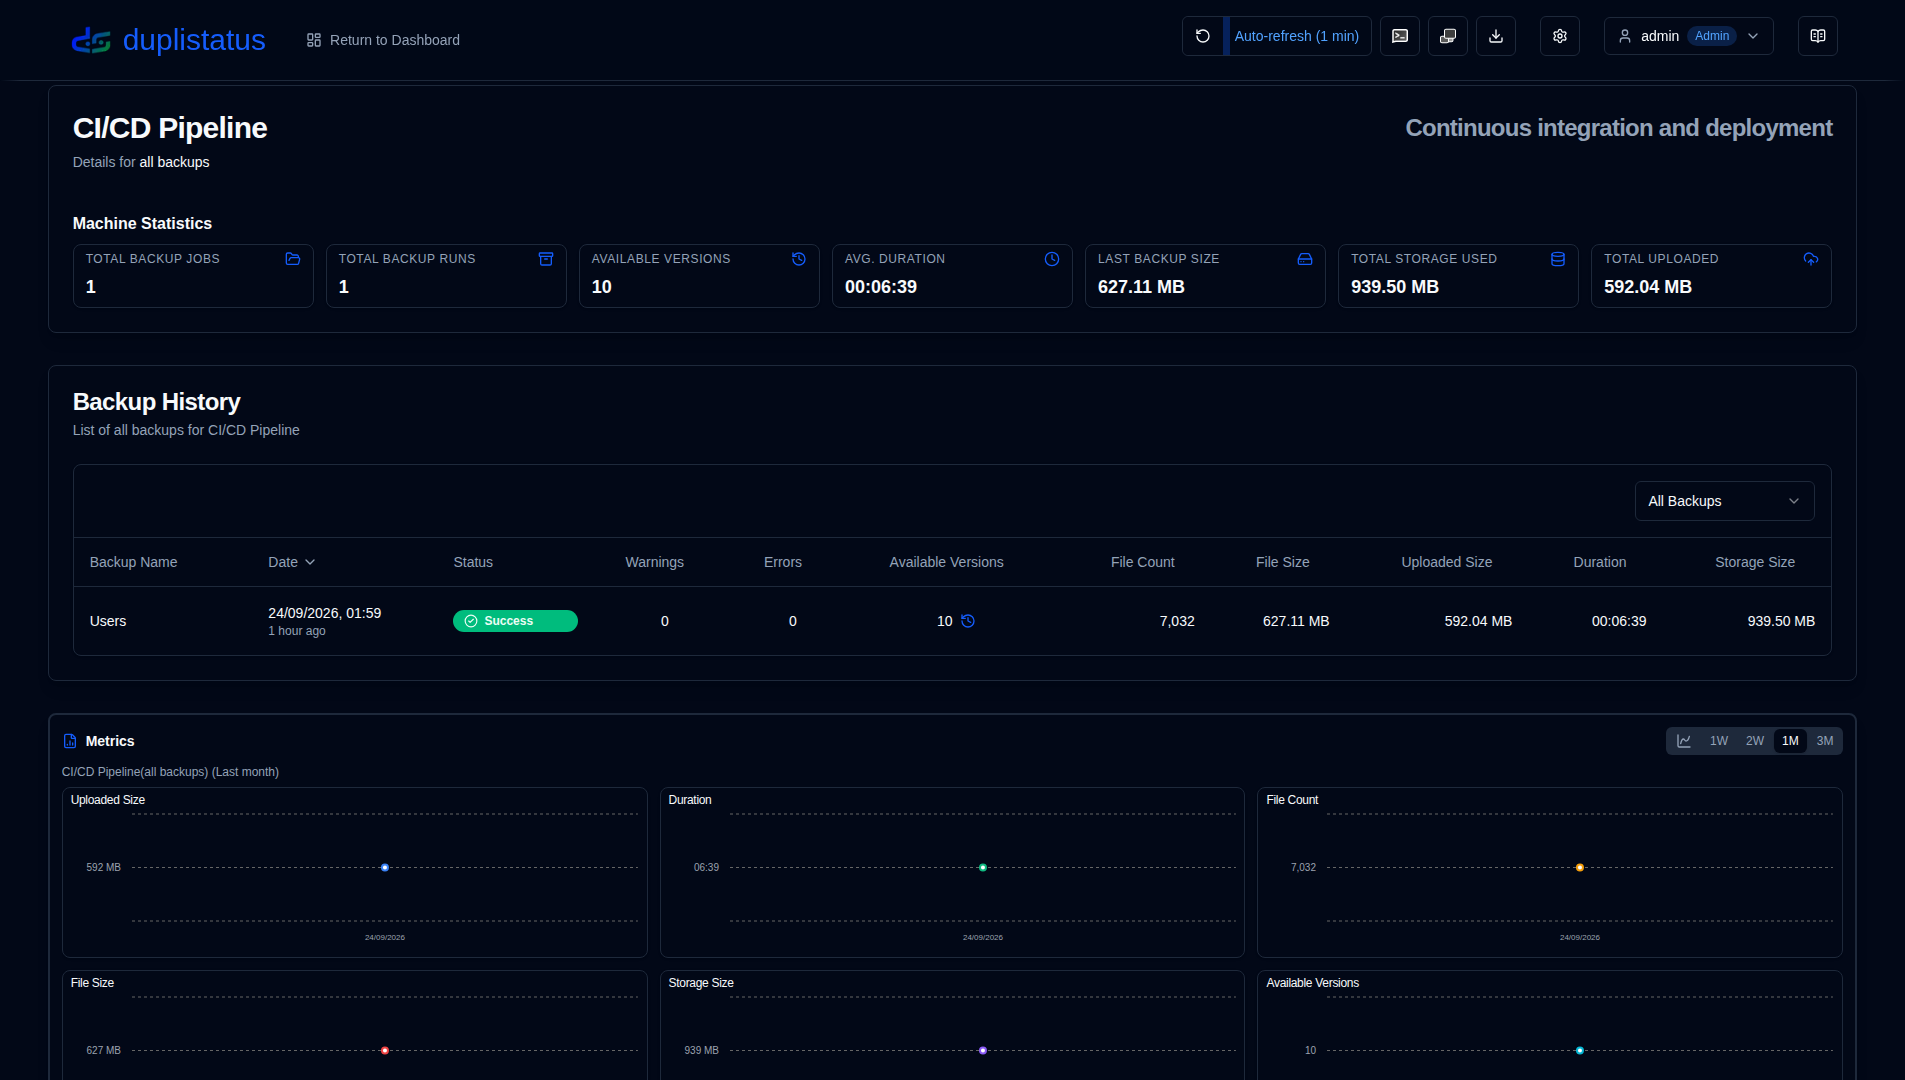Click the 7,032 file count cell
The height and width of the screenshot is (1080, 1905).
(x=1177, y=621)
